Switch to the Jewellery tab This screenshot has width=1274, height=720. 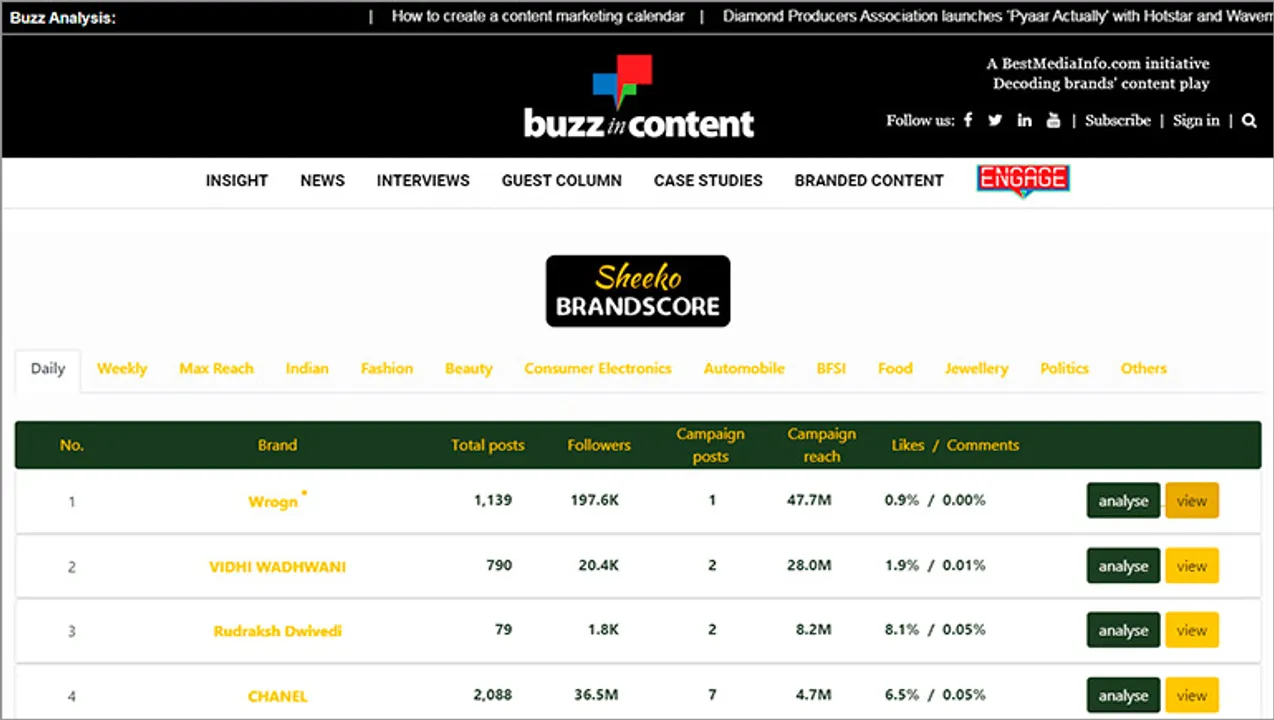click(976, 369)
